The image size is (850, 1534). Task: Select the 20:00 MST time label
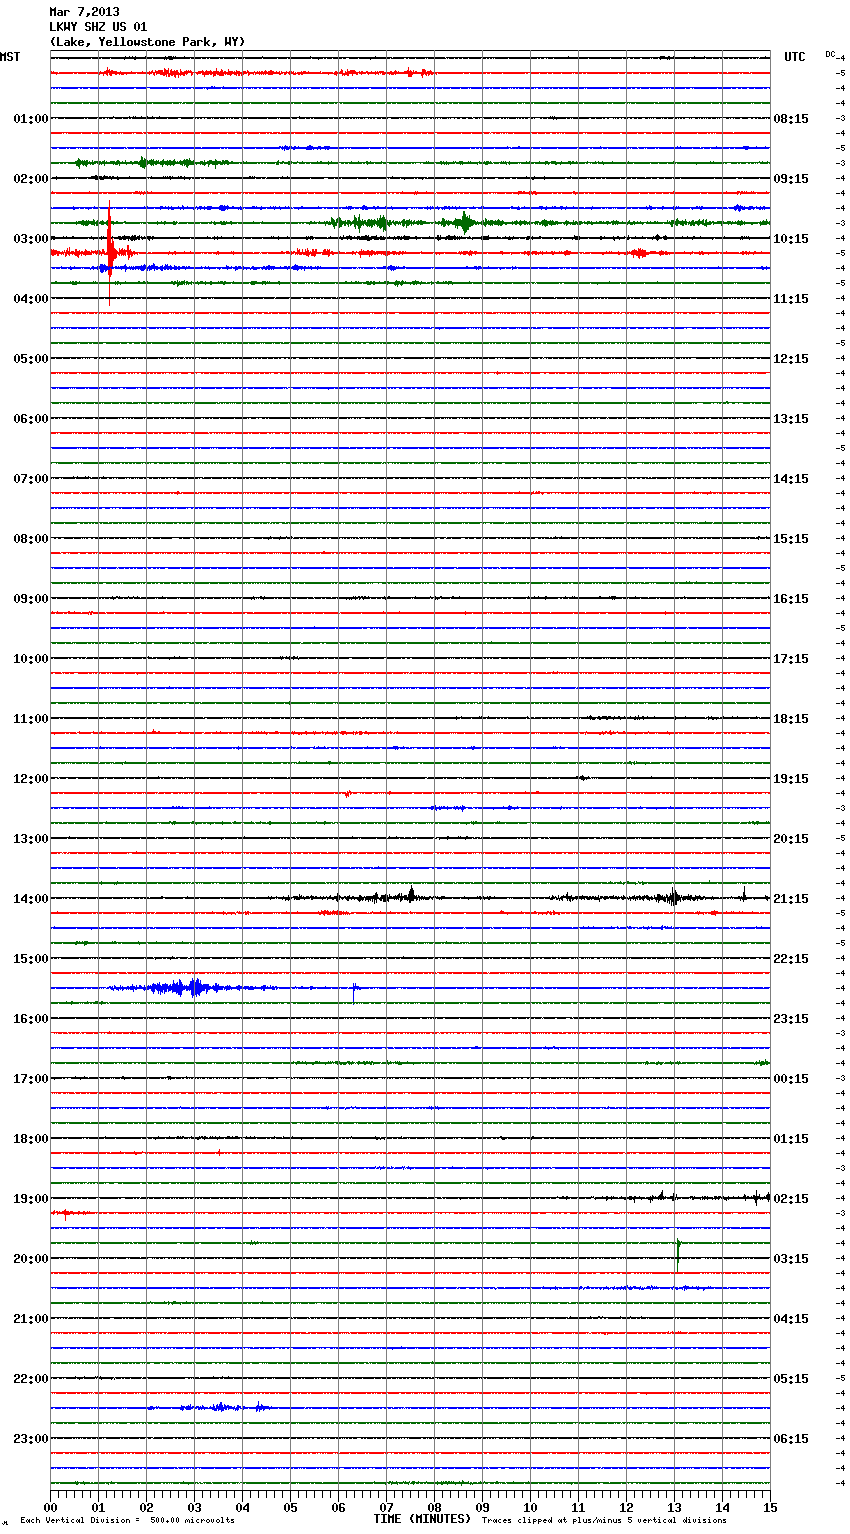click(31, 1259)
